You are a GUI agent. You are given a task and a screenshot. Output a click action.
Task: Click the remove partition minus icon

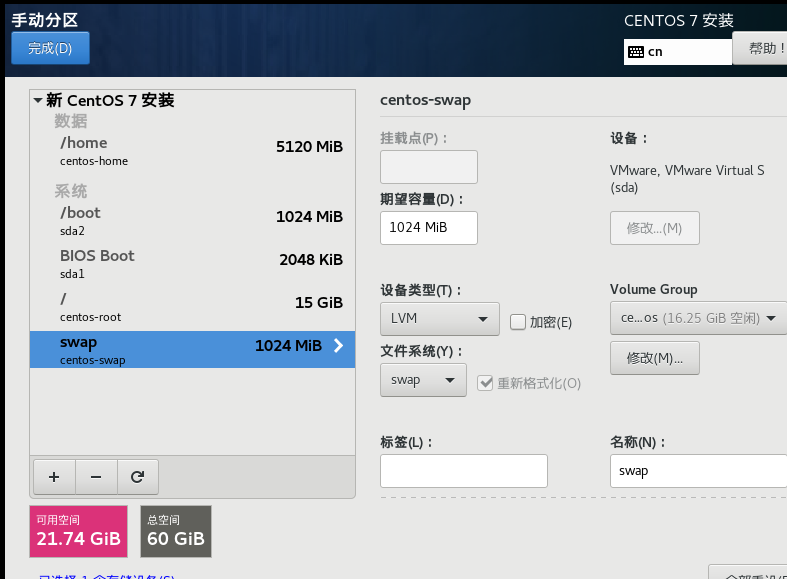click(x=96, y=477)
